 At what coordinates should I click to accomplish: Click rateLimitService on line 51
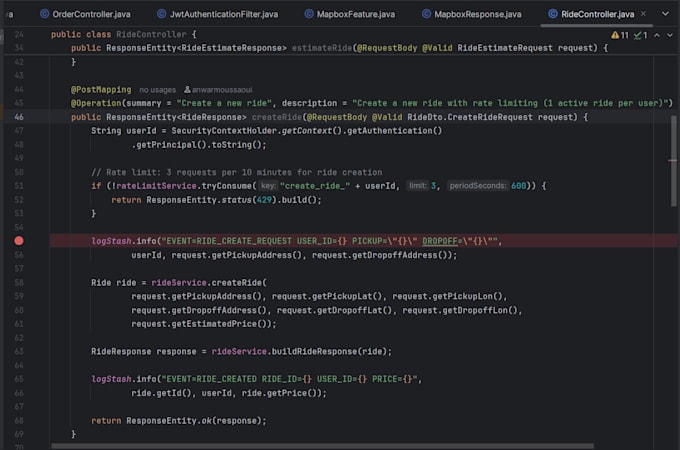[x=156, y=186]
